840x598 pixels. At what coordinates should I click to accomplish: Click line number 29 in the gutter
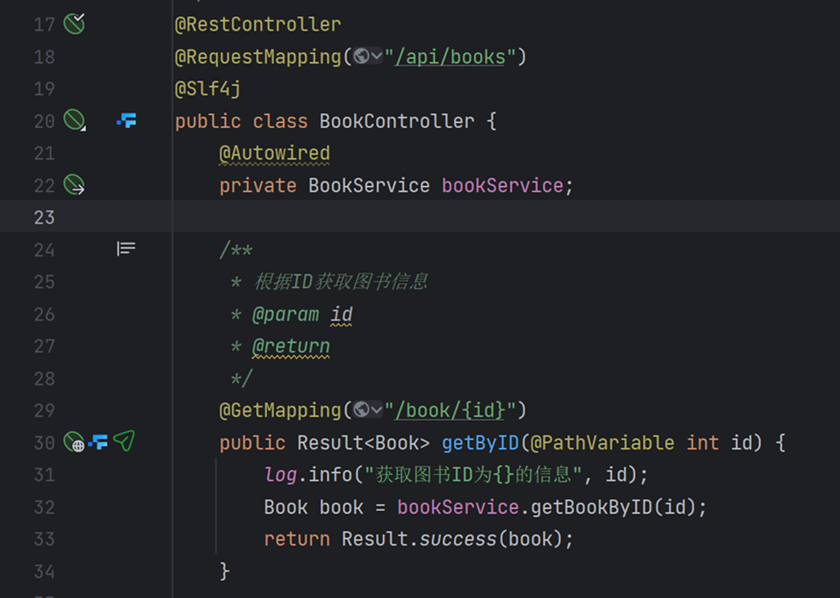click(44, 410)
